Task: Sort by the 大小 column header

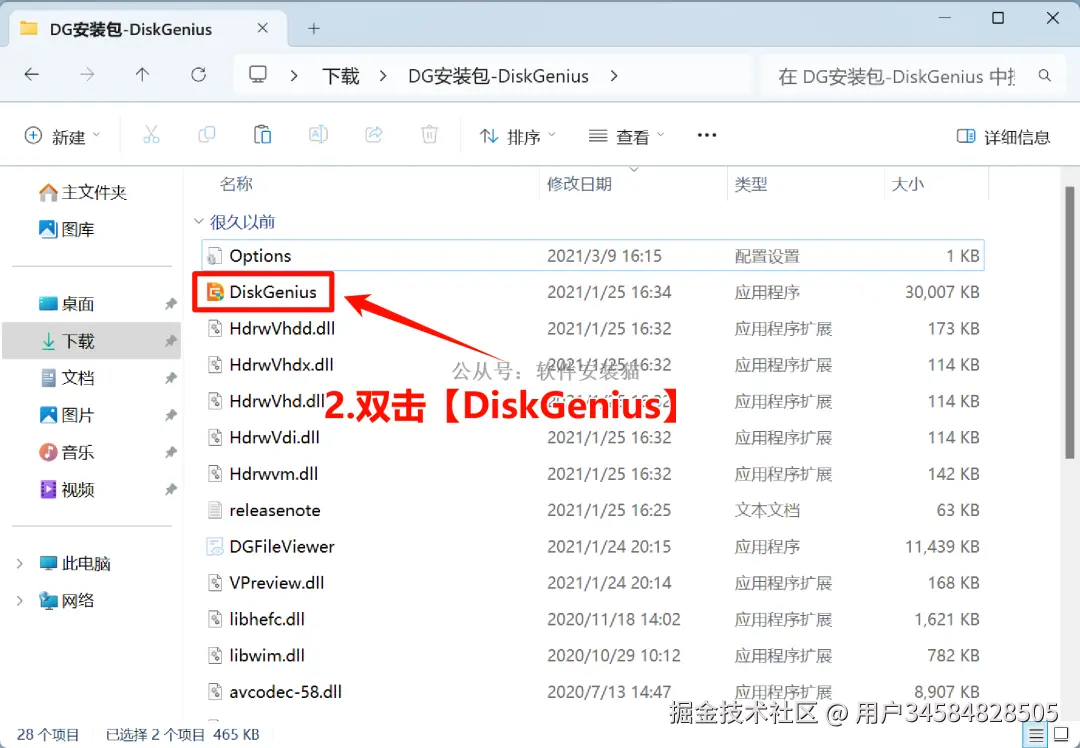Action: point(908,184)
